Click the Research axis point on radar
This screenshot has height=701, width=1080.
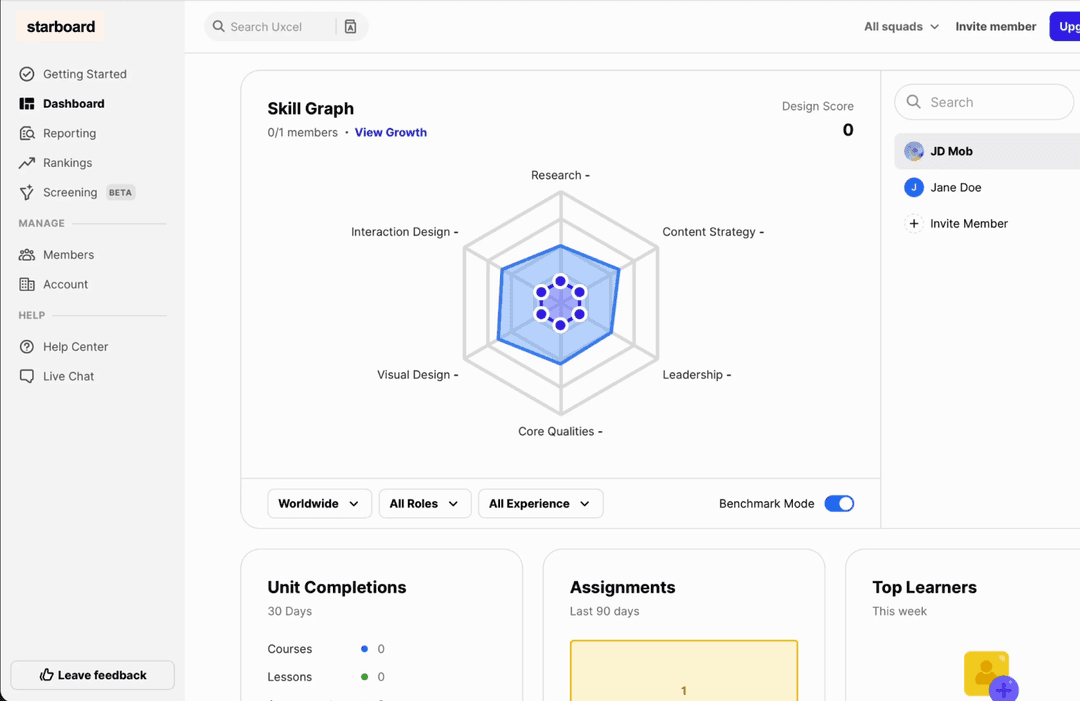(x=561, y=281)
